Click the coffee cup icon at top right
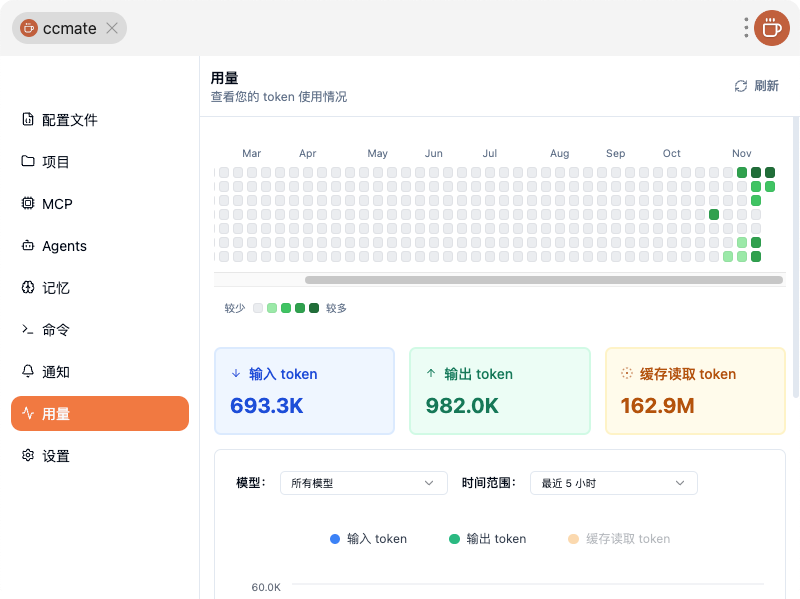 771,28
